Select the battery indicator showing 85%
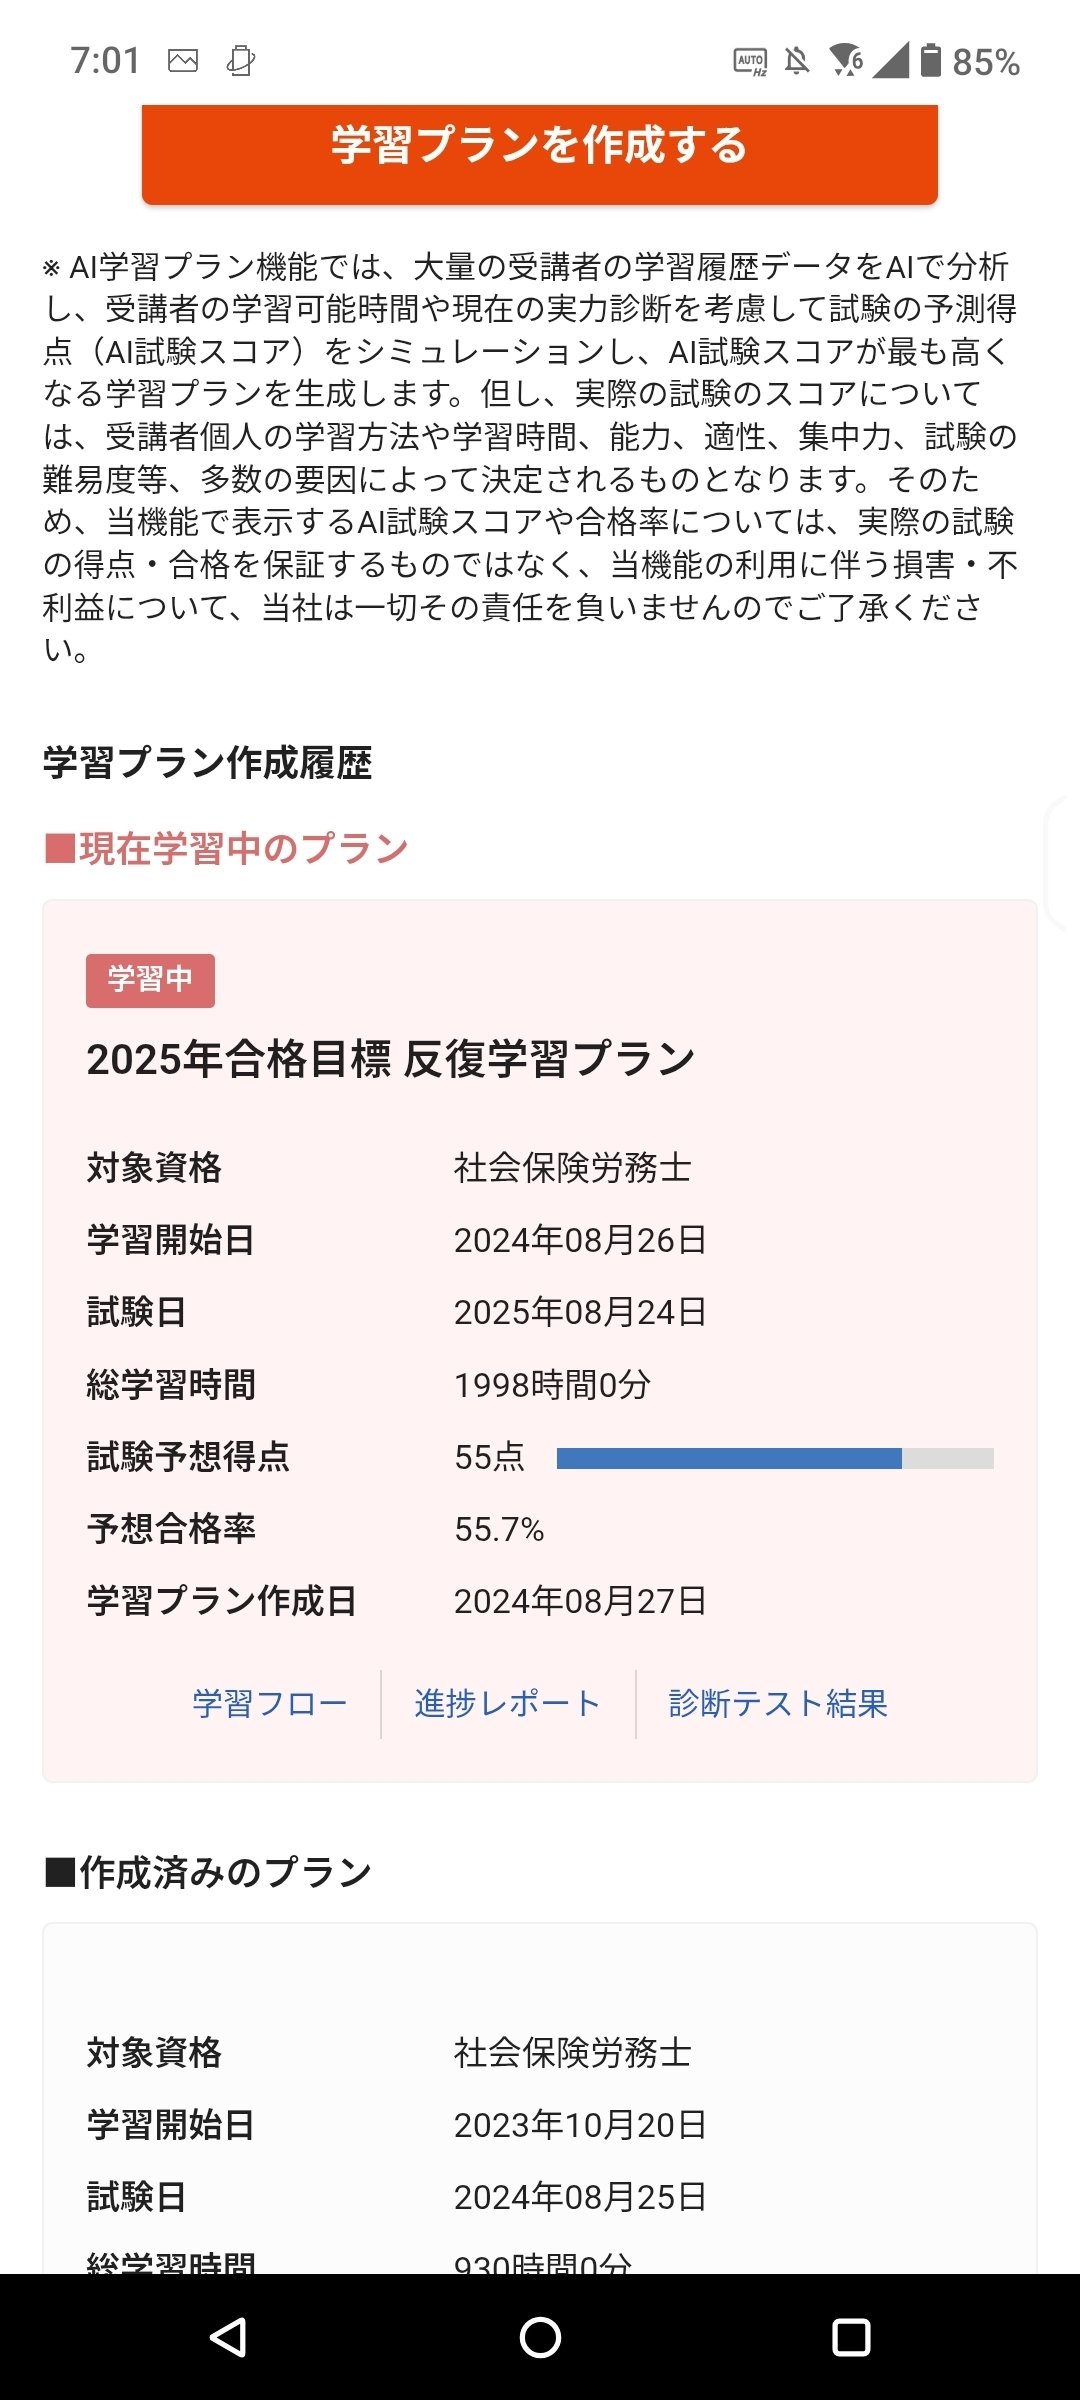Screen dimensions: 1080x2400 [x=957, y=62]
